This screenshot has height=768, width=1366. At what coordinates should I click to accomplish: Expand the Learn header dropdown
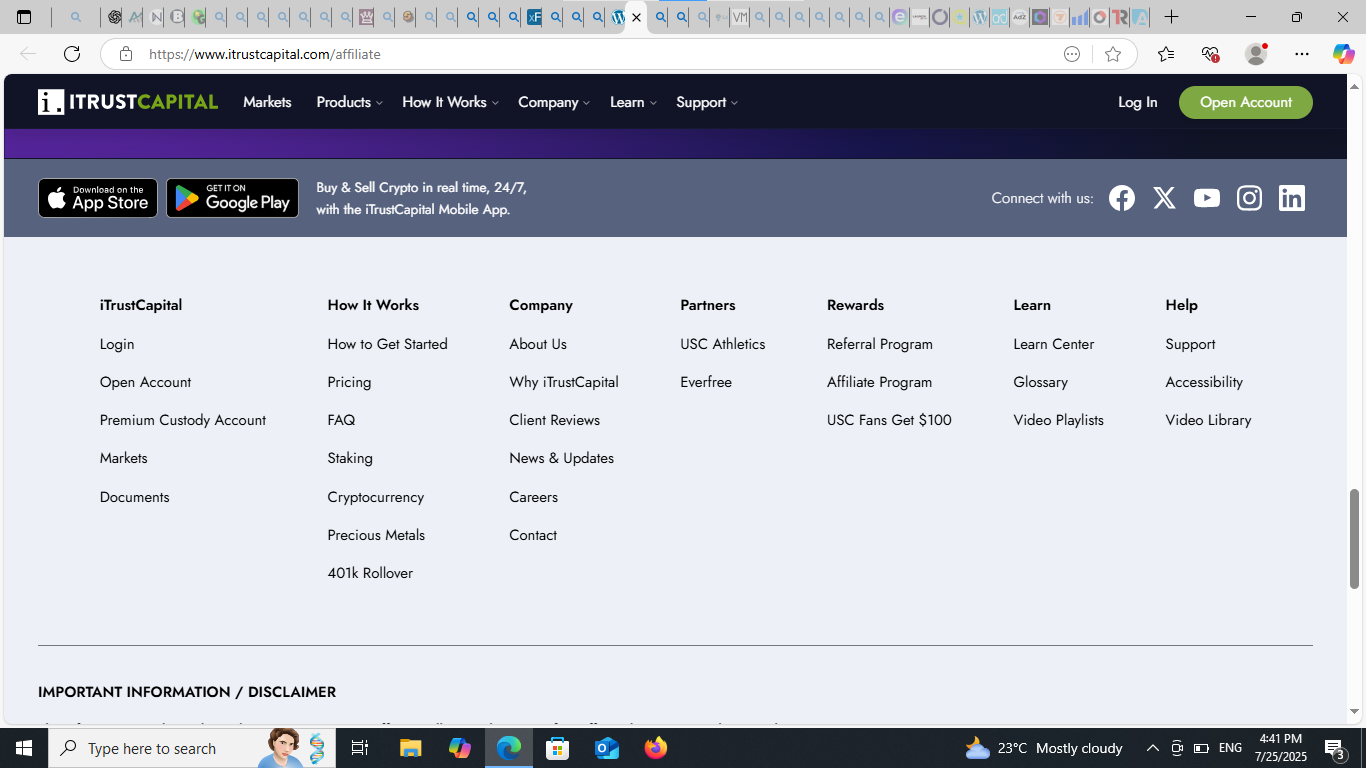633,102
